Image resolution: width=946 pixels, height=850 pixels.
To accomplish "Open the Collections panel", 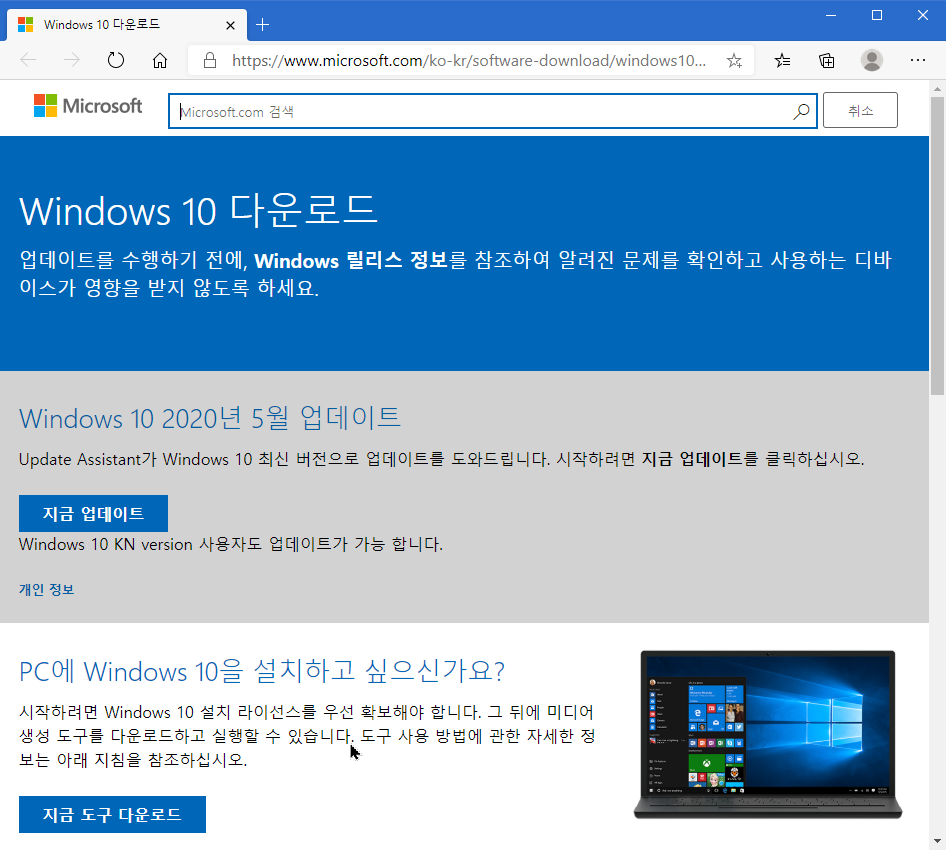I will (x=827, y=60).
